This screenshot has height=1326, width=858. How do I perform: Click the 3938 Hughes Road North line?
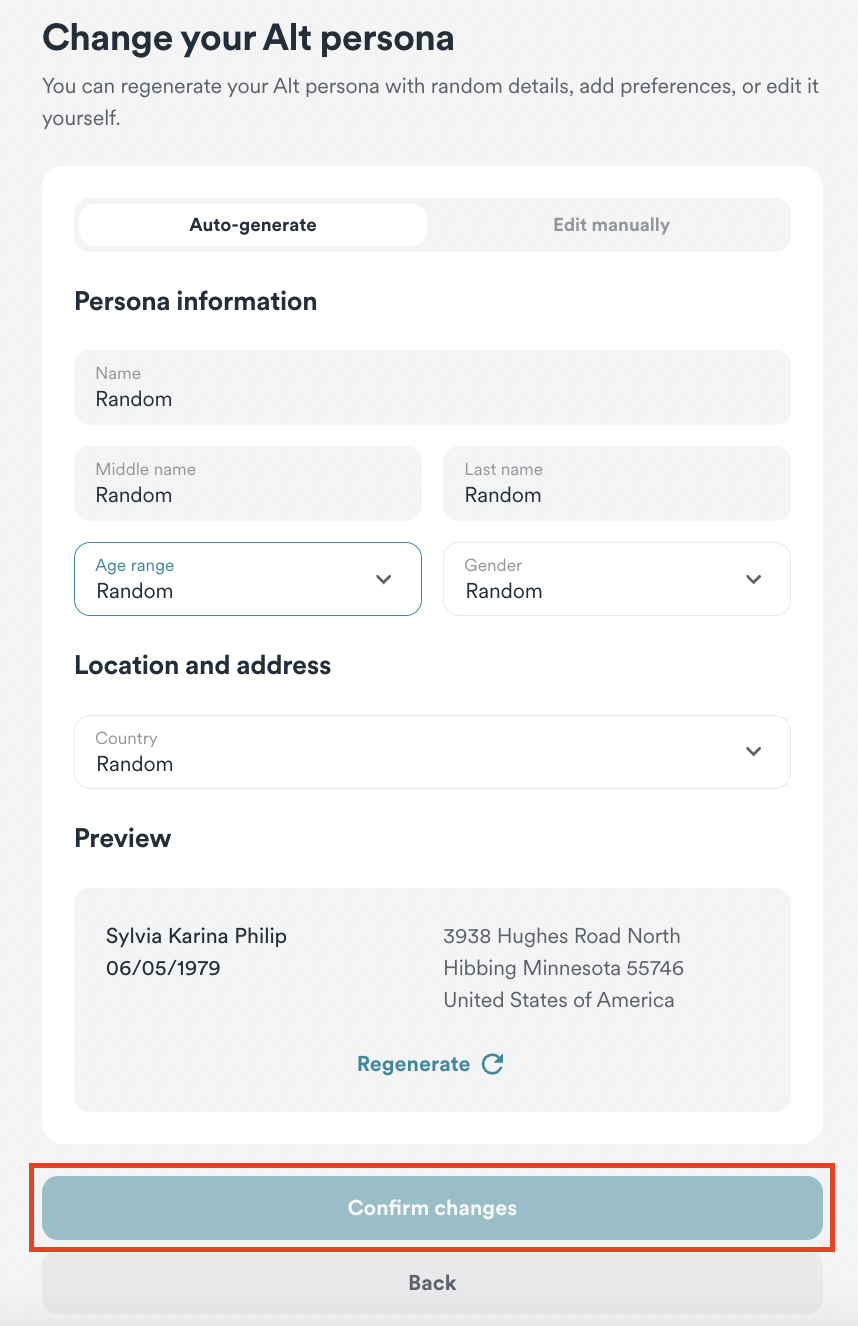pyautogui.click(x=561, y=936)
